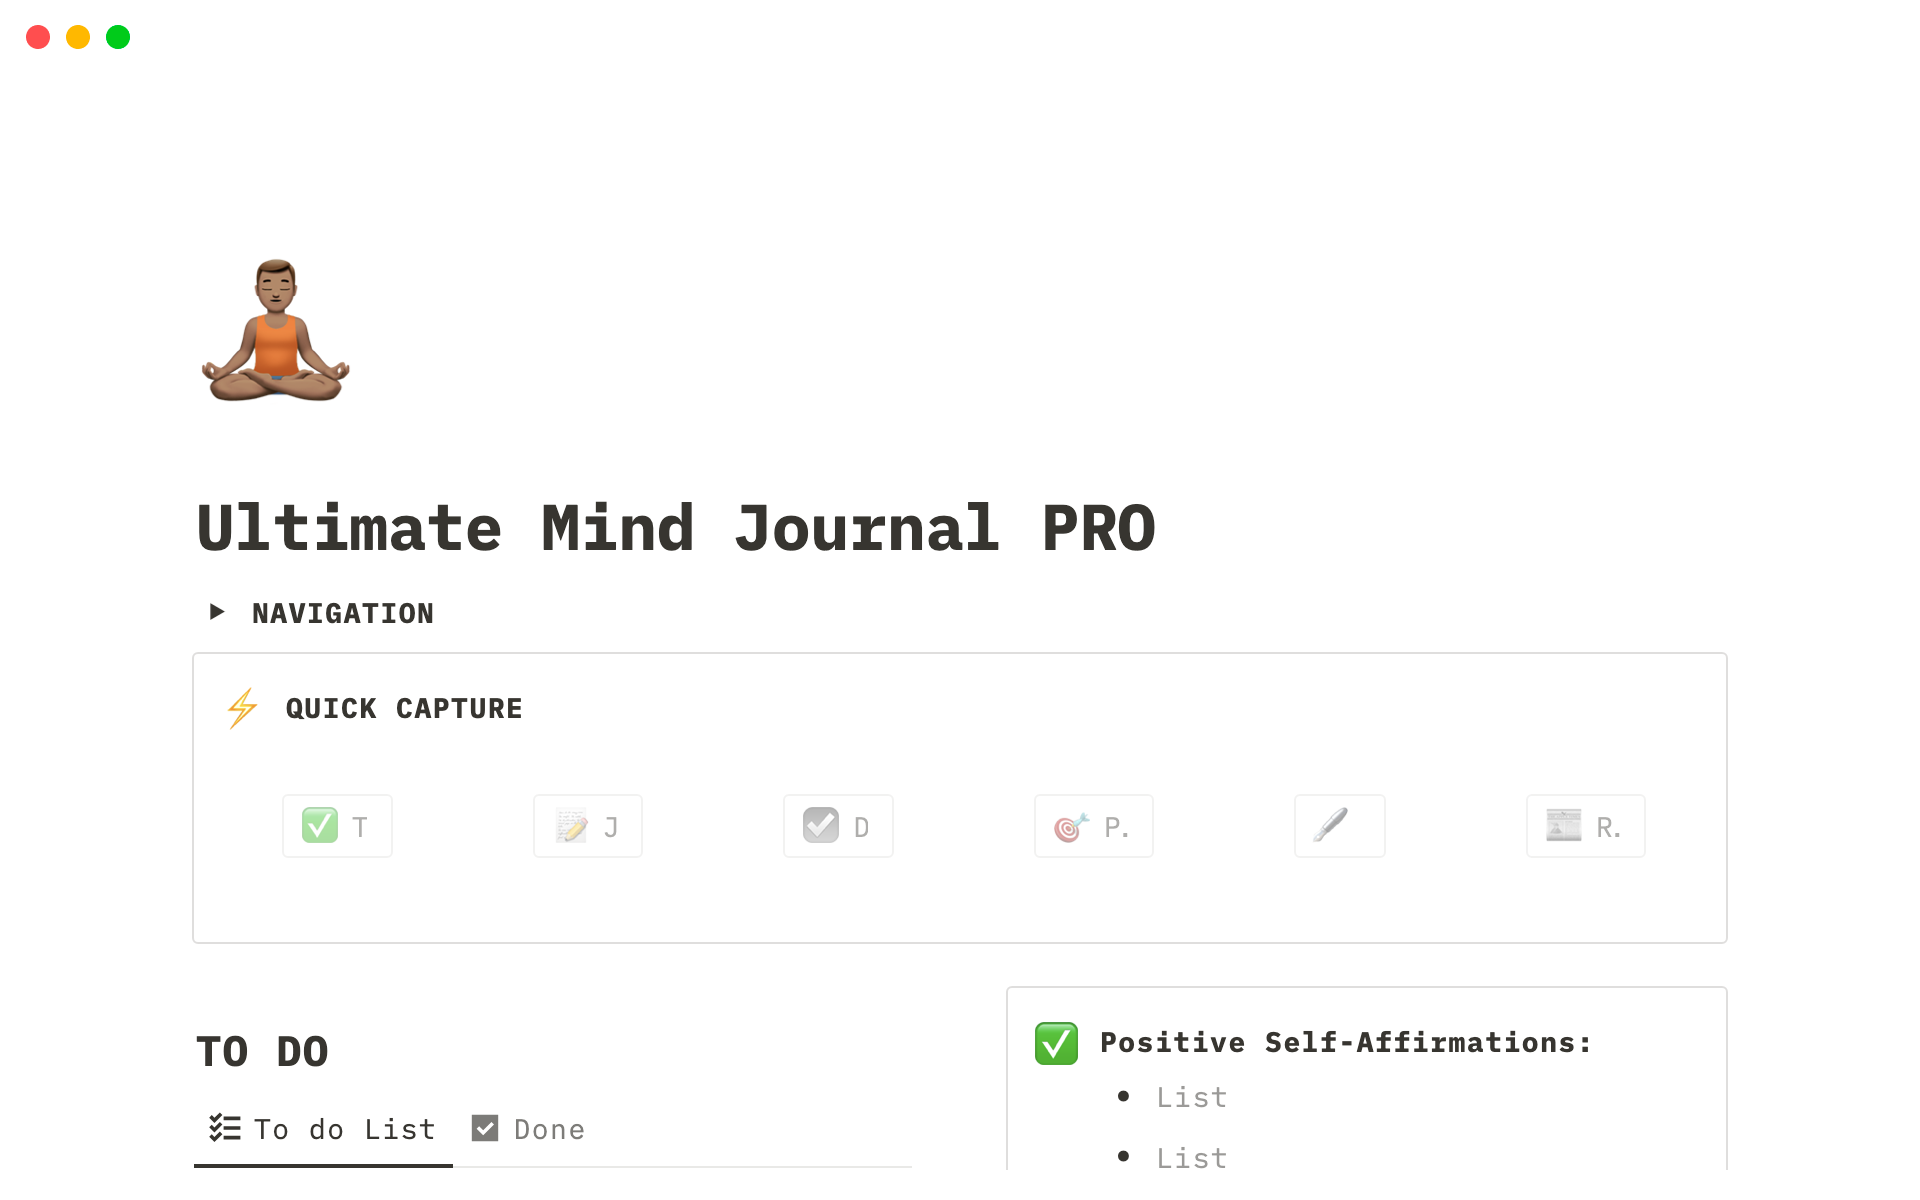Click the target dart P. quick button
This screenshot has height=1200, width=1920.
coord(1094,826)
